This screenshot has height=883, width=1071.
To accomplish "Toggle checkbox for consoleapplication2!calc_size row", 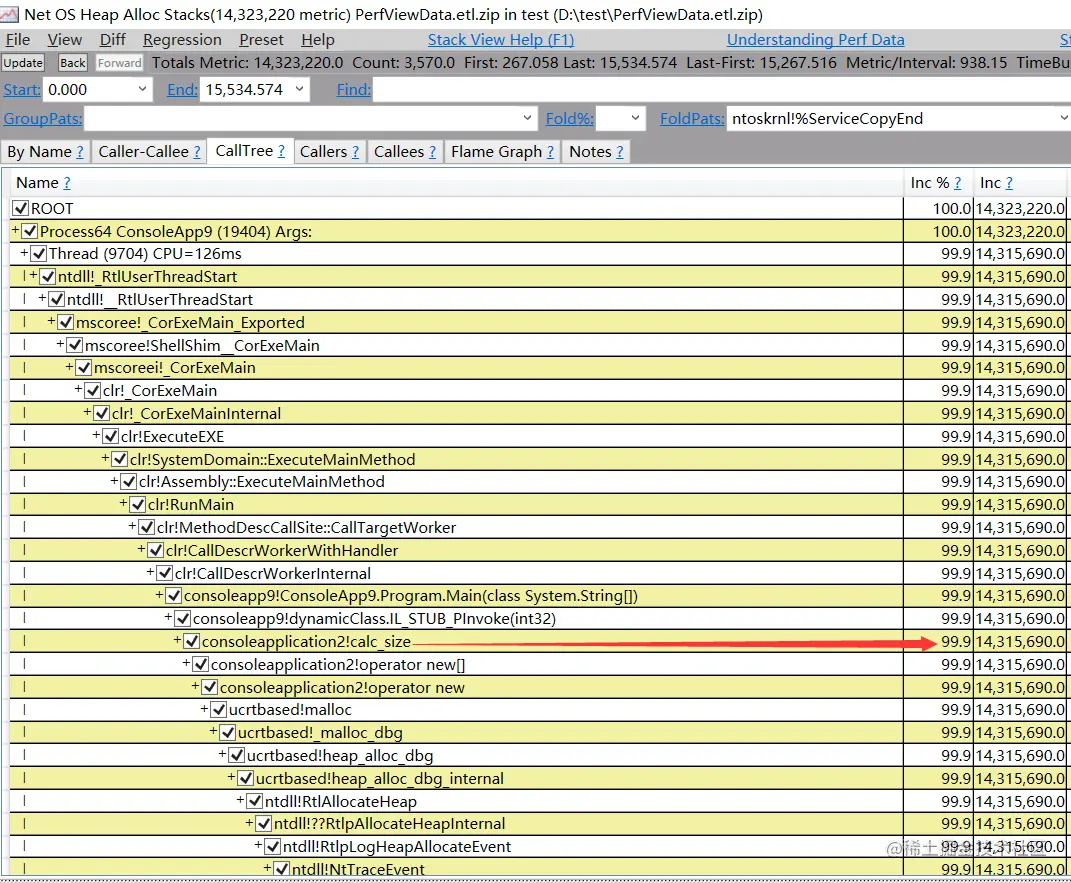I will tap(192, 641).
